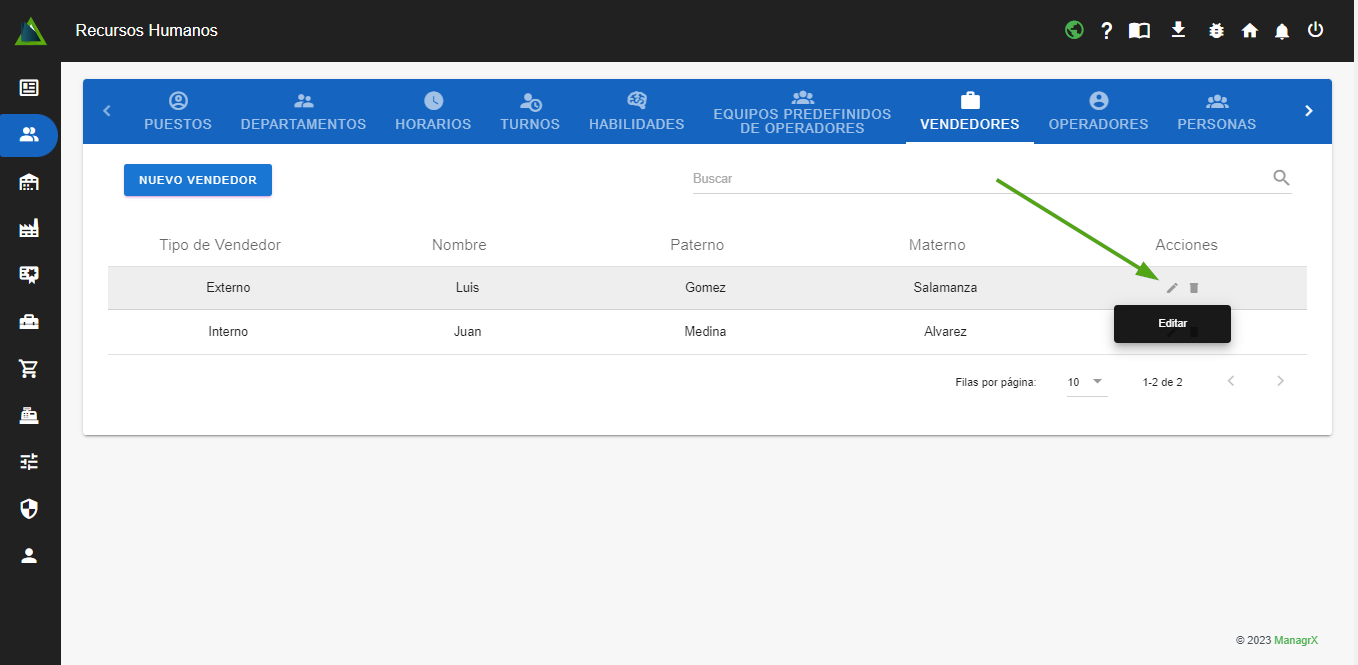This screenshot has width=1358, height=665.
Task: Open notifications bell icon
Action: [1282, 31]
